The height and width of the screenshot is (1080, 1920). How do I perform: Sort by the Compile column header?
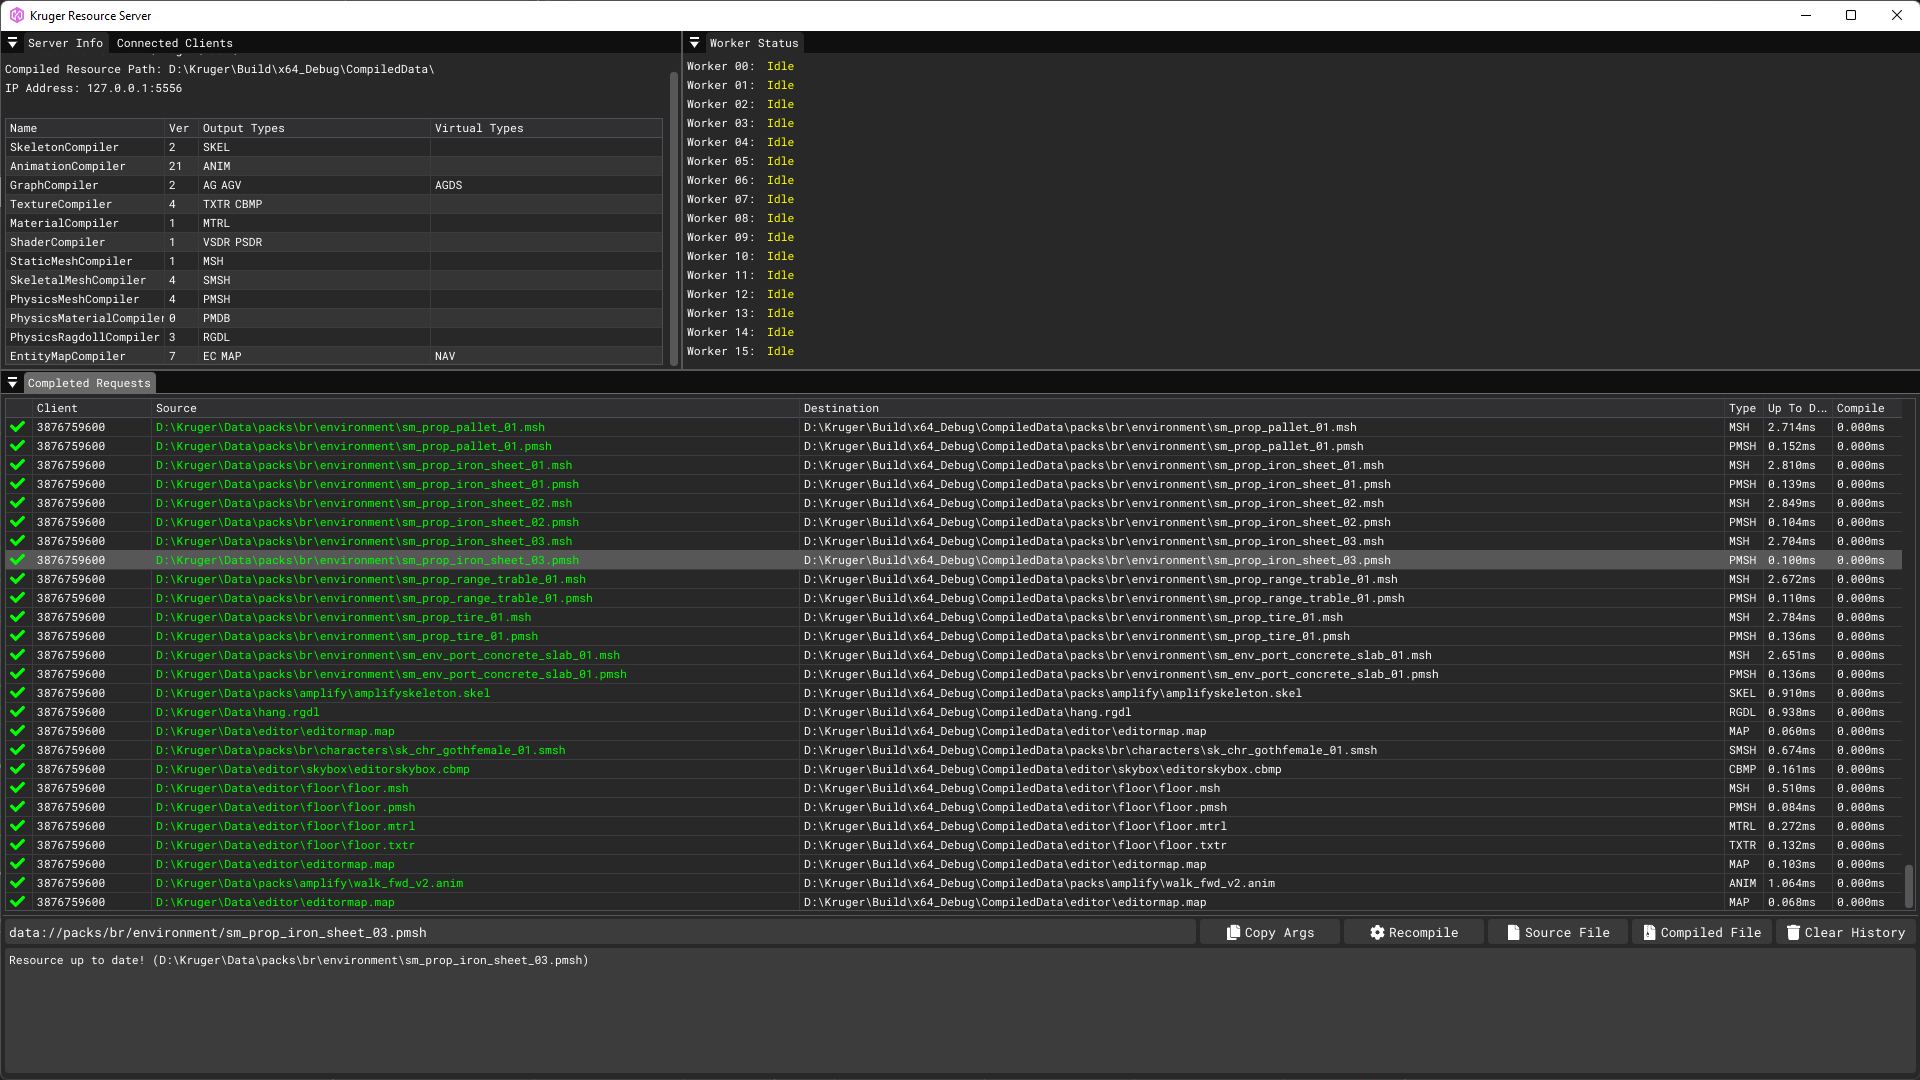[x=1860, y=408]
